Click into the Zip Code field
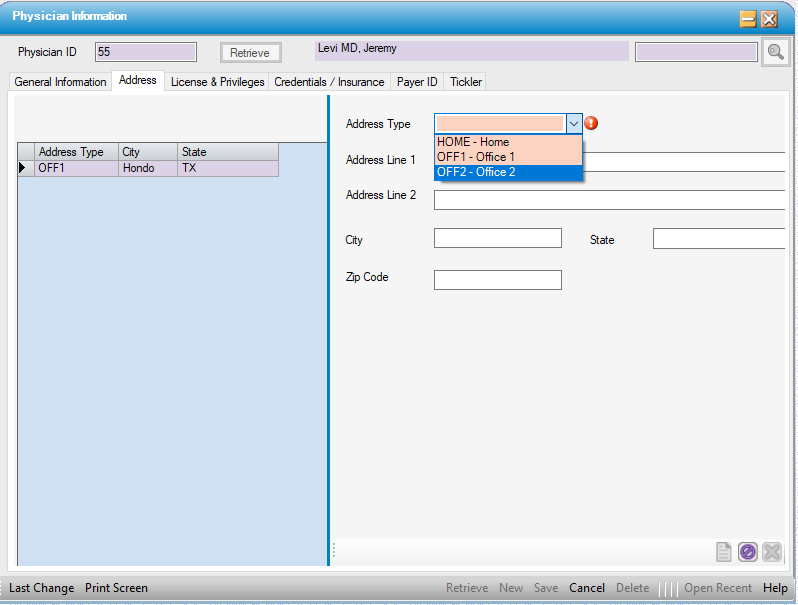The width and height of the screenshot is (798, 605). click(497, 280)
